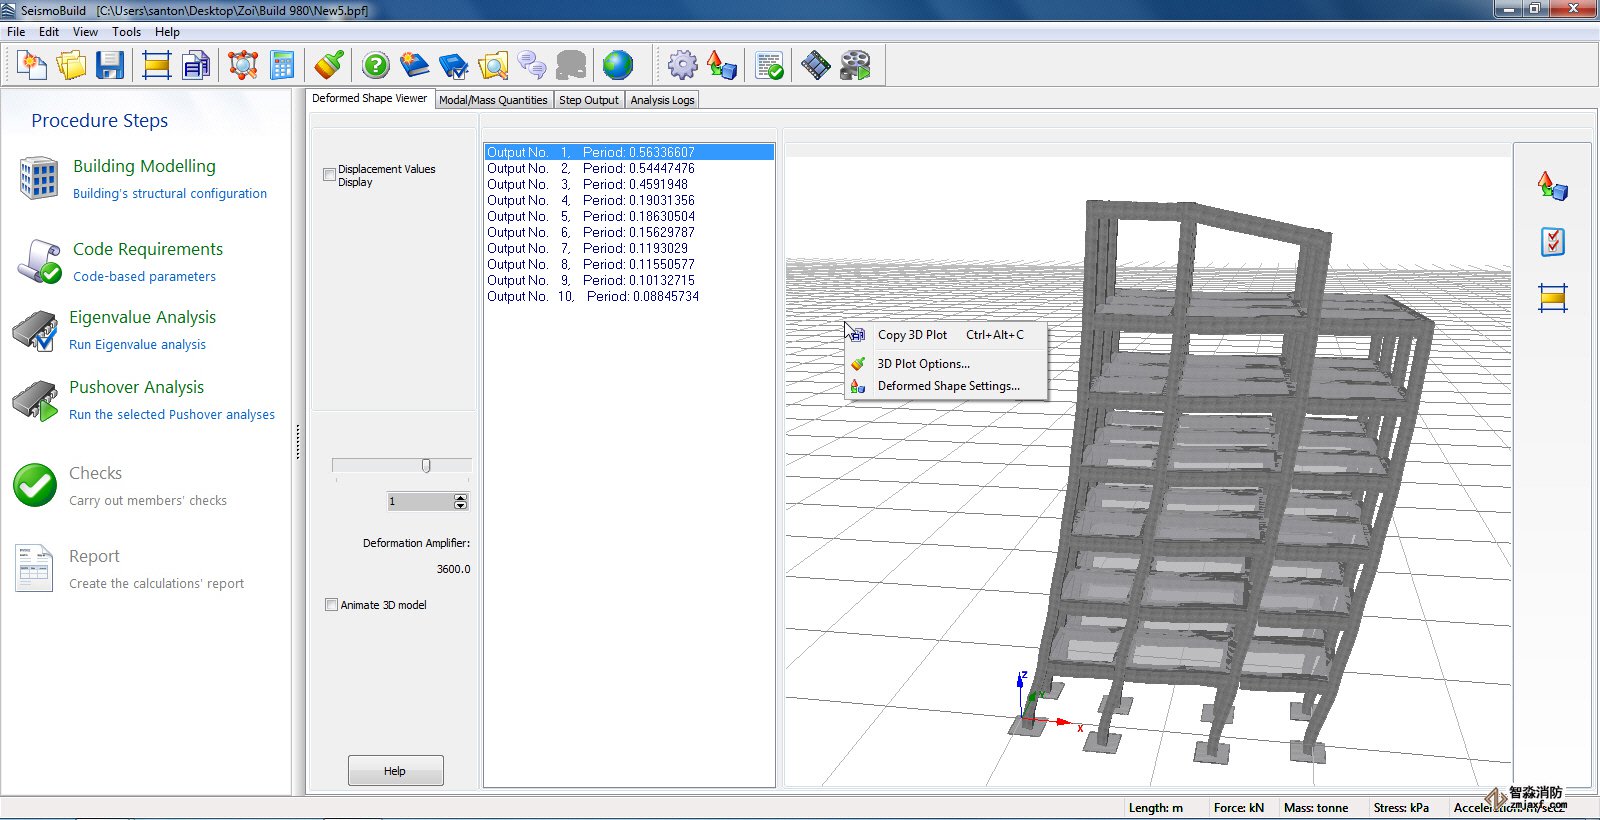This screenshot has height=820, width=1600.
Task: Click the paintbrush icon in toolbar
Action: click(329, 66)
